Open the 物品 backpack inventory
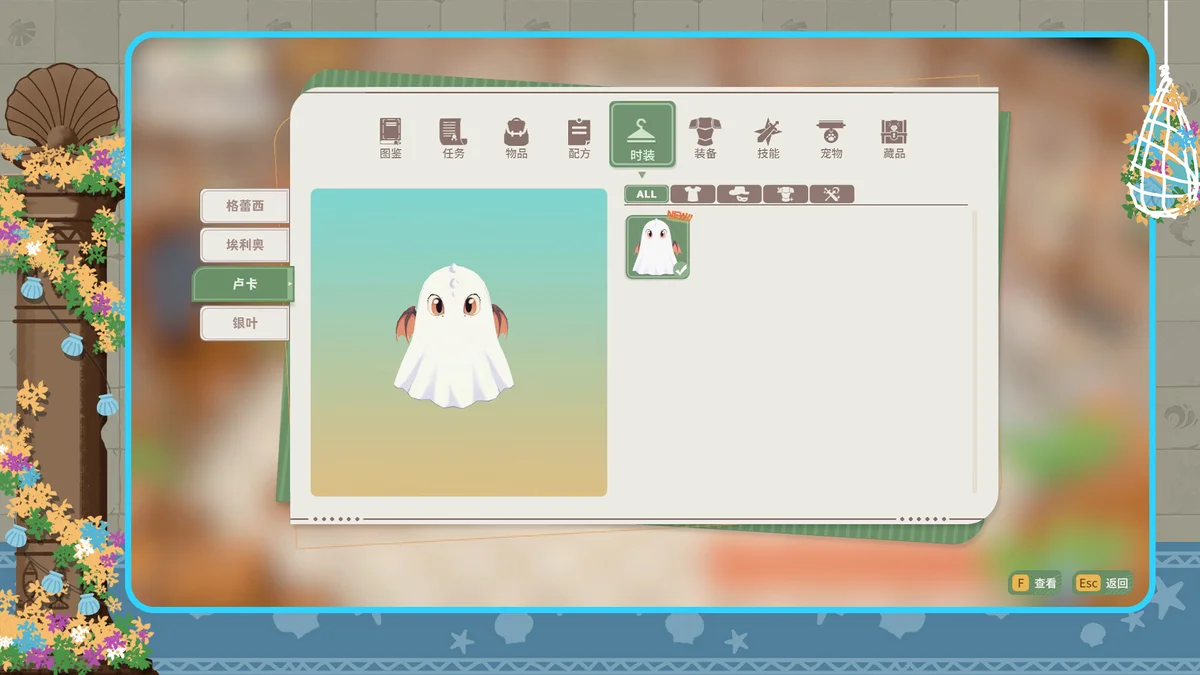Screen dimensions: 1200x675 coord(516,137)
